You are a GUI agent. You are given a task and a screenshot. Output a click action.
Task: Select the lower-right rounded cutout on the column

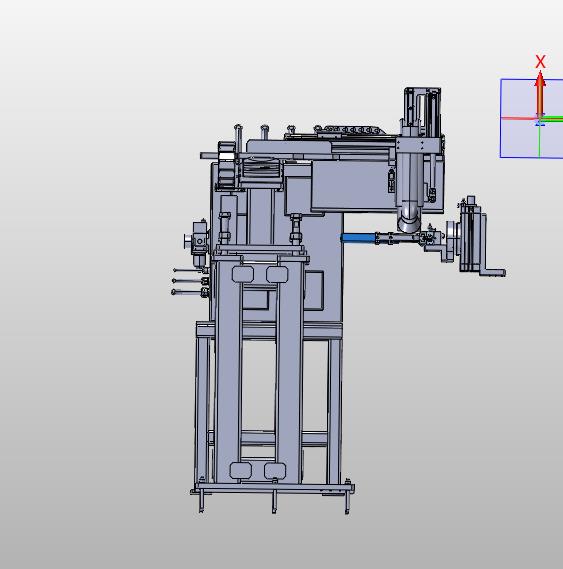275,471
